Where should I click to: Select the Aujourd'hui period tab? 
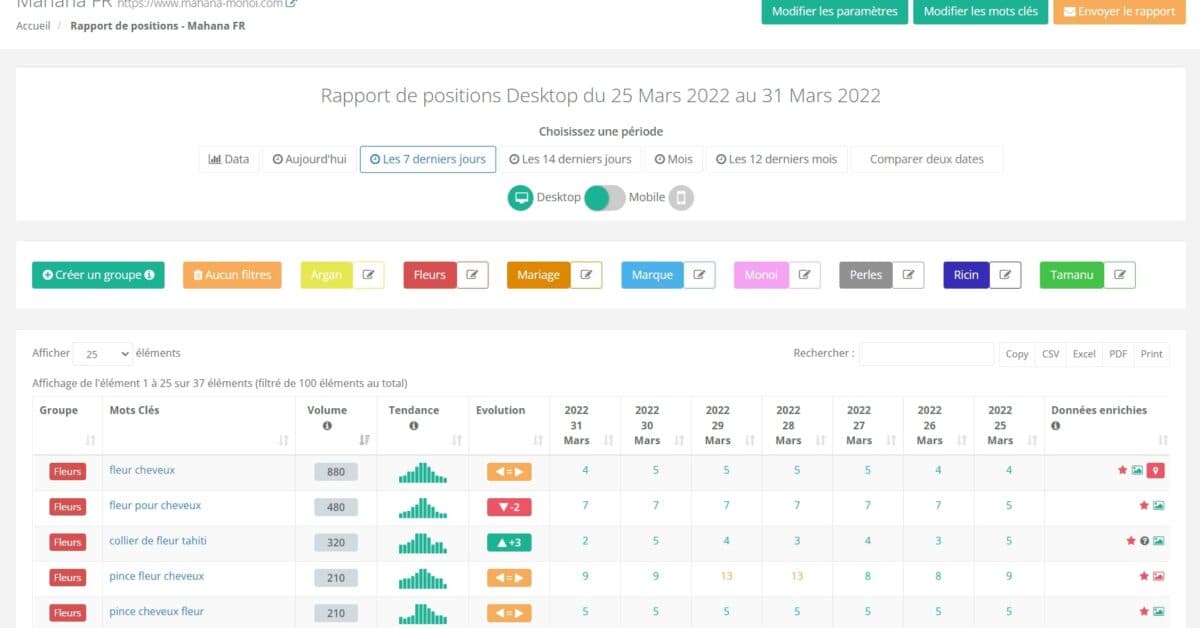click(x=310, y=159)
